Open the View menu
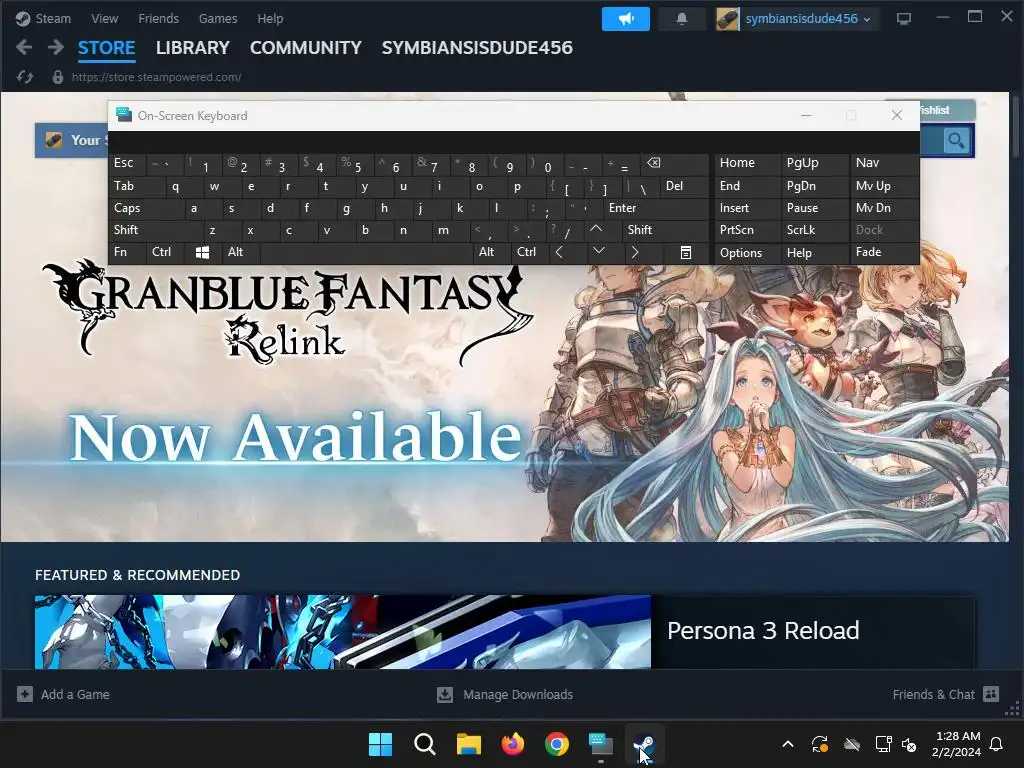The height and width of the screenshot is (768, 1024). click(104, 18)
